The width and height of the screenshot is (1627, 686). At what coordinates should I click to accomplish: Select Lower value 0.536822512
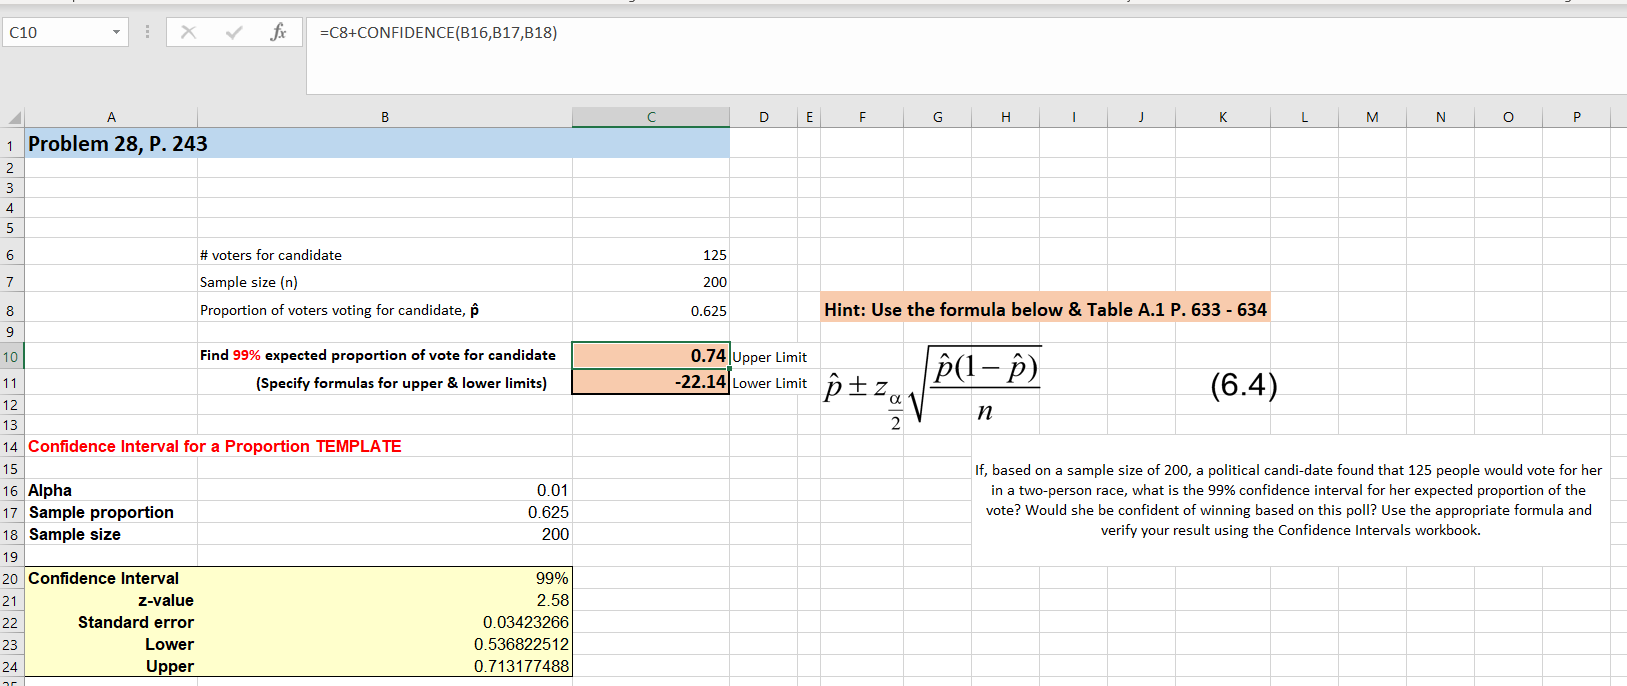pyautogui.click(x=385, y=644)
